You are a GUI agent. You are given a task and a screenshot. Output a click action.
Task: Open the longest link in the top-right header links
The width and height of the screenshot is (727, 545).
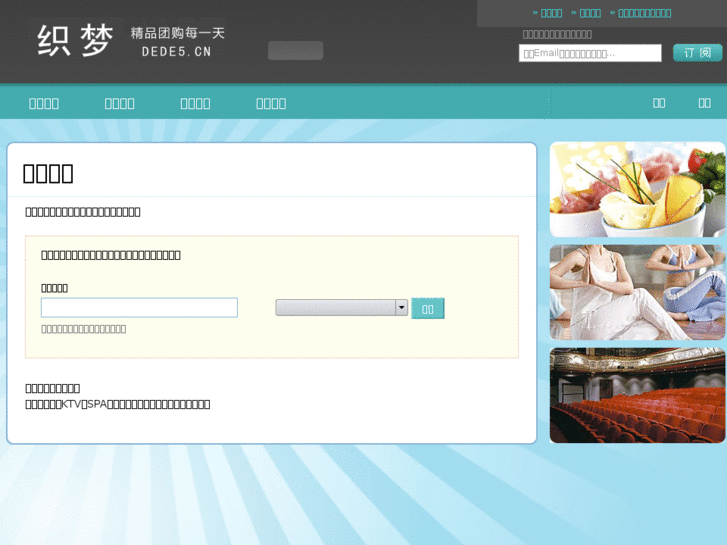tap(644, 13)
